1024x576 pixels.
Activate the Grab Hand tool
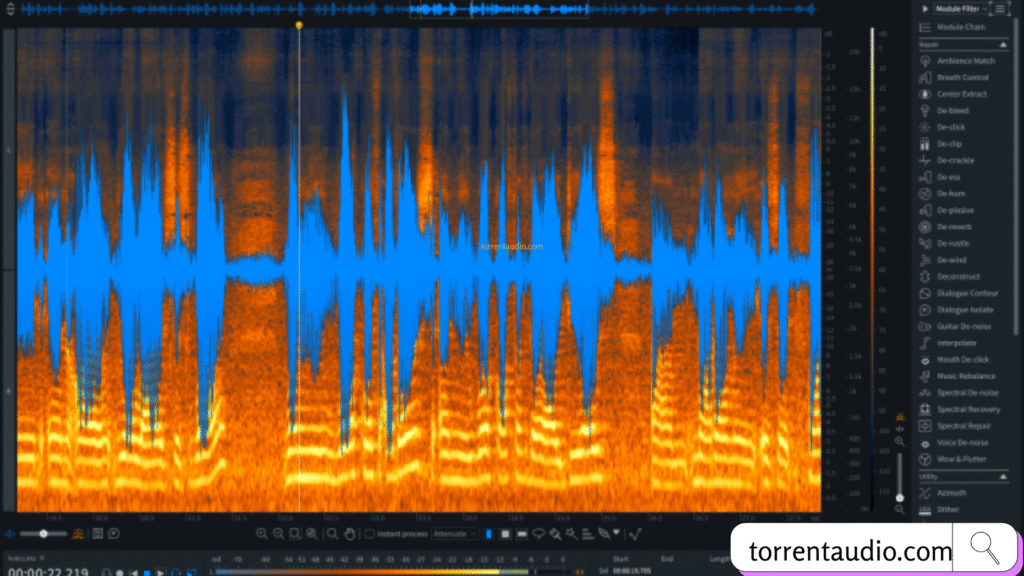coord(349,534)
